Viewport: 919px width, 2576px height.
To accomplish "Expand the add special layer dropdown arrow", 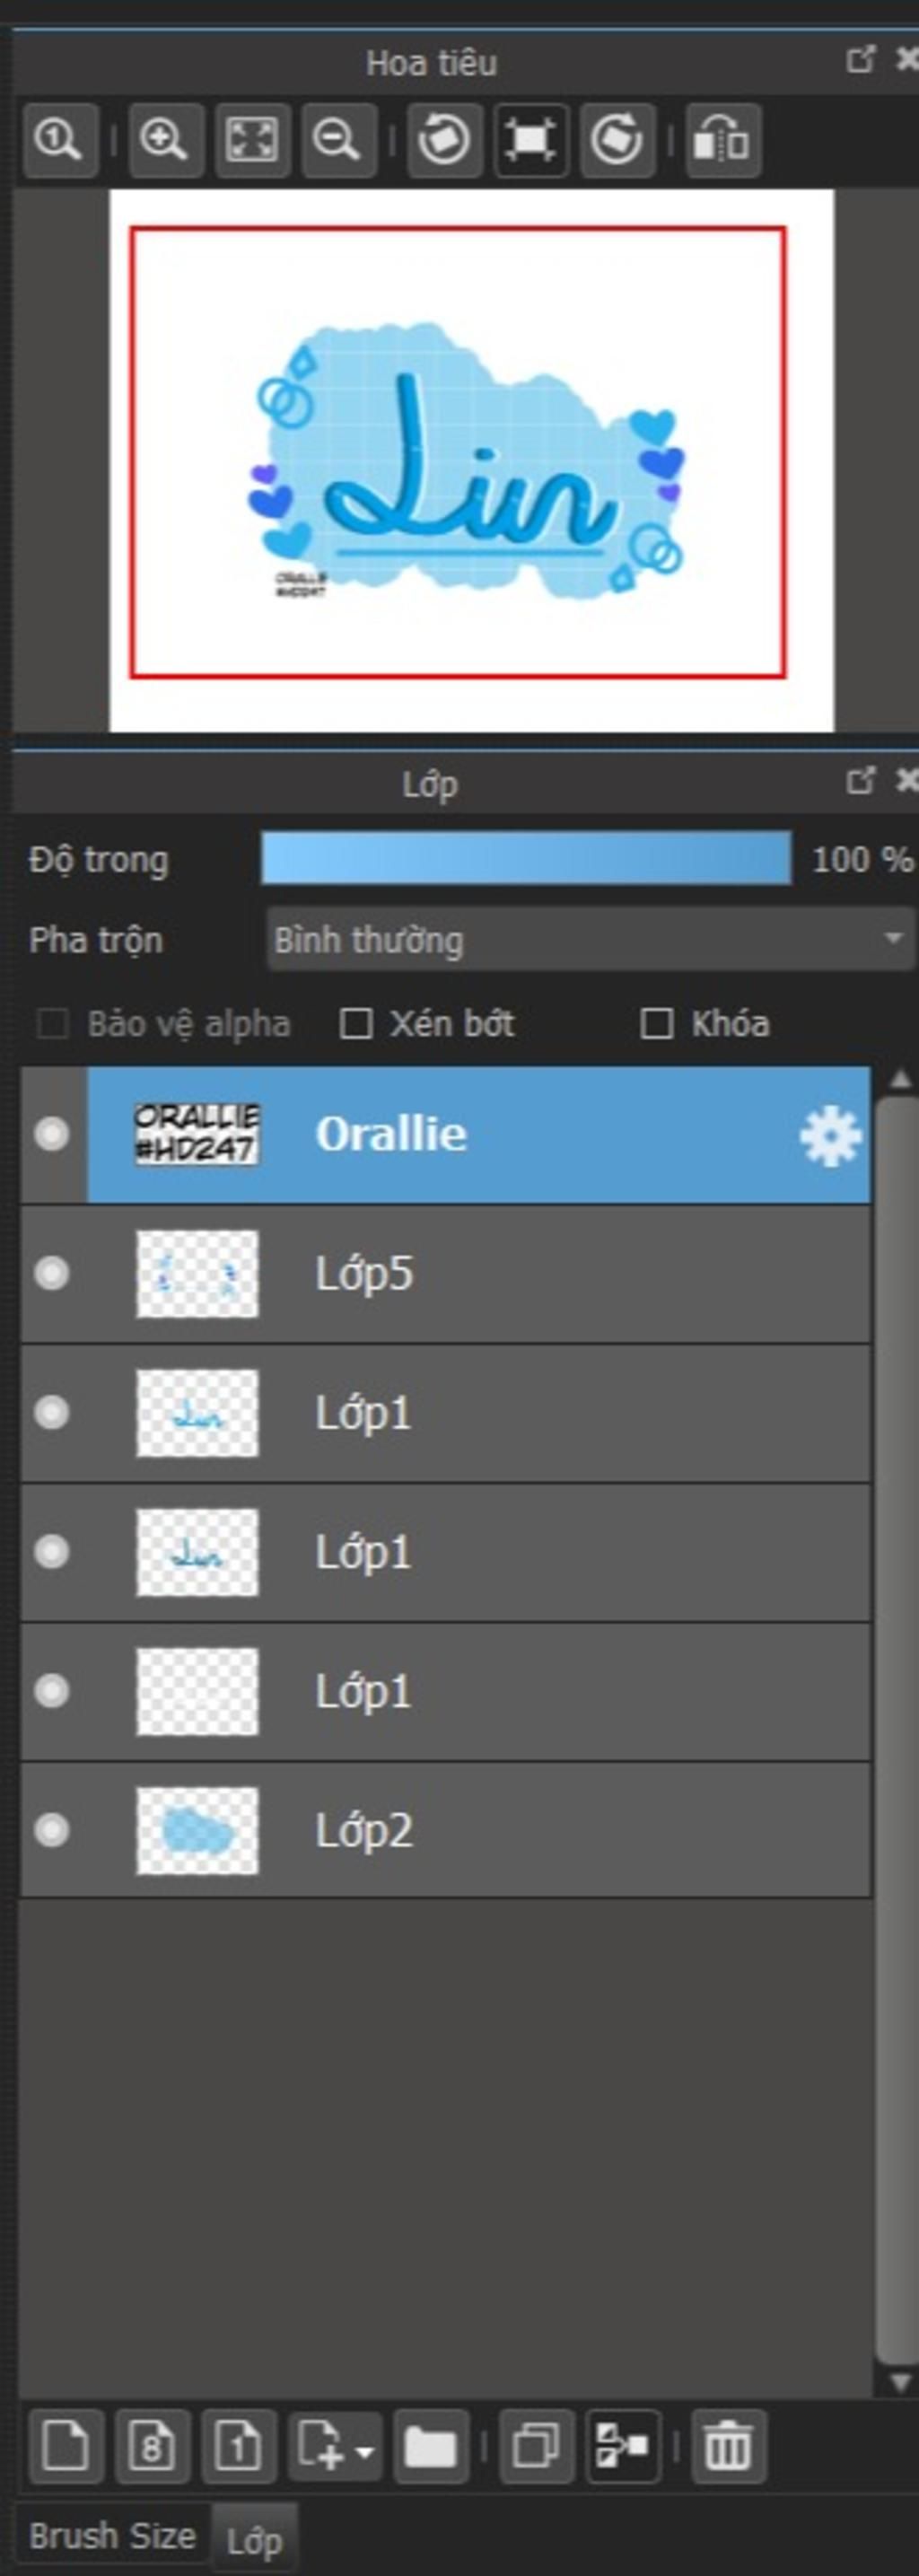I will click(x=365, y=2451).
